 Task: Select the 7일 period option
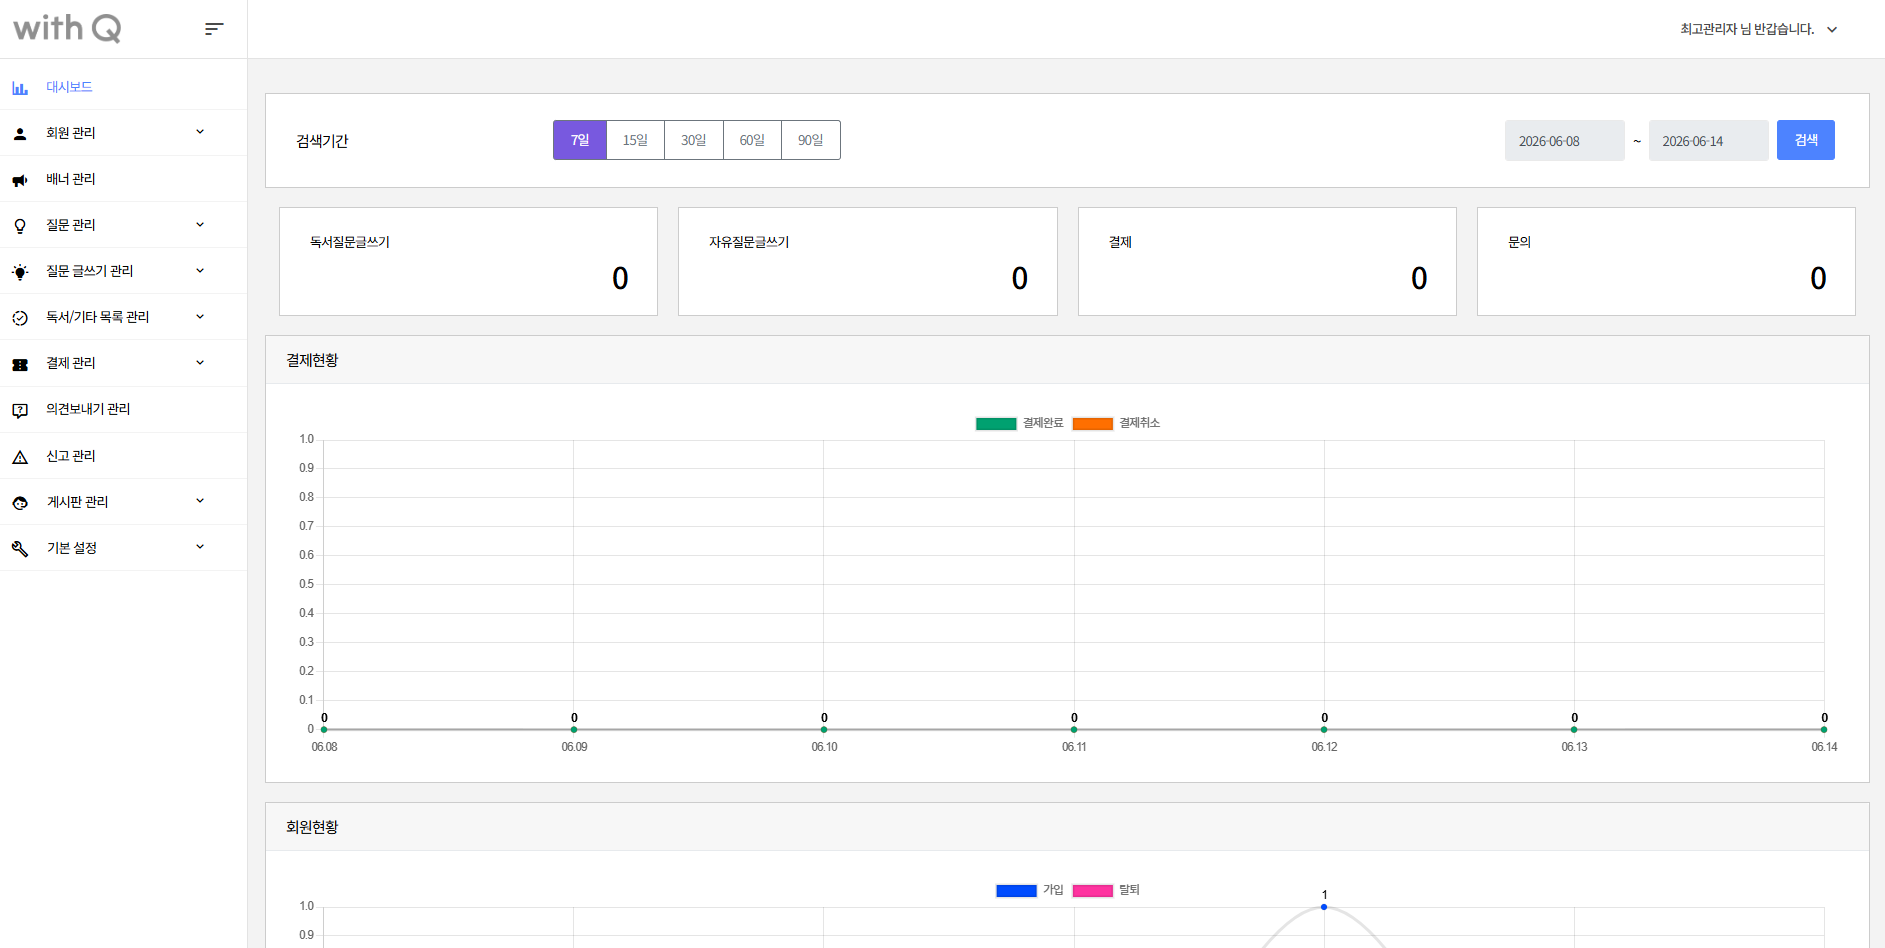(x=580, y=140)
